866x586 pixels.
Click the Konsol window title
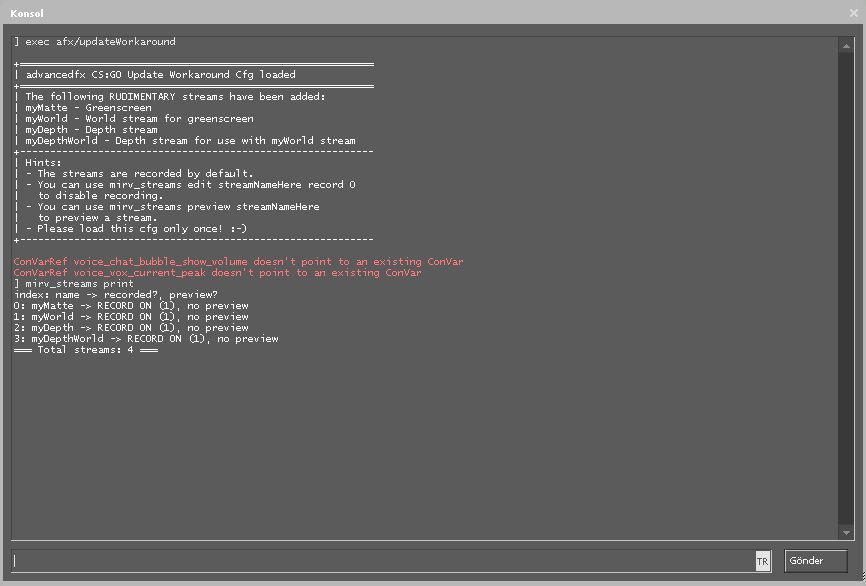pos(27,13)
